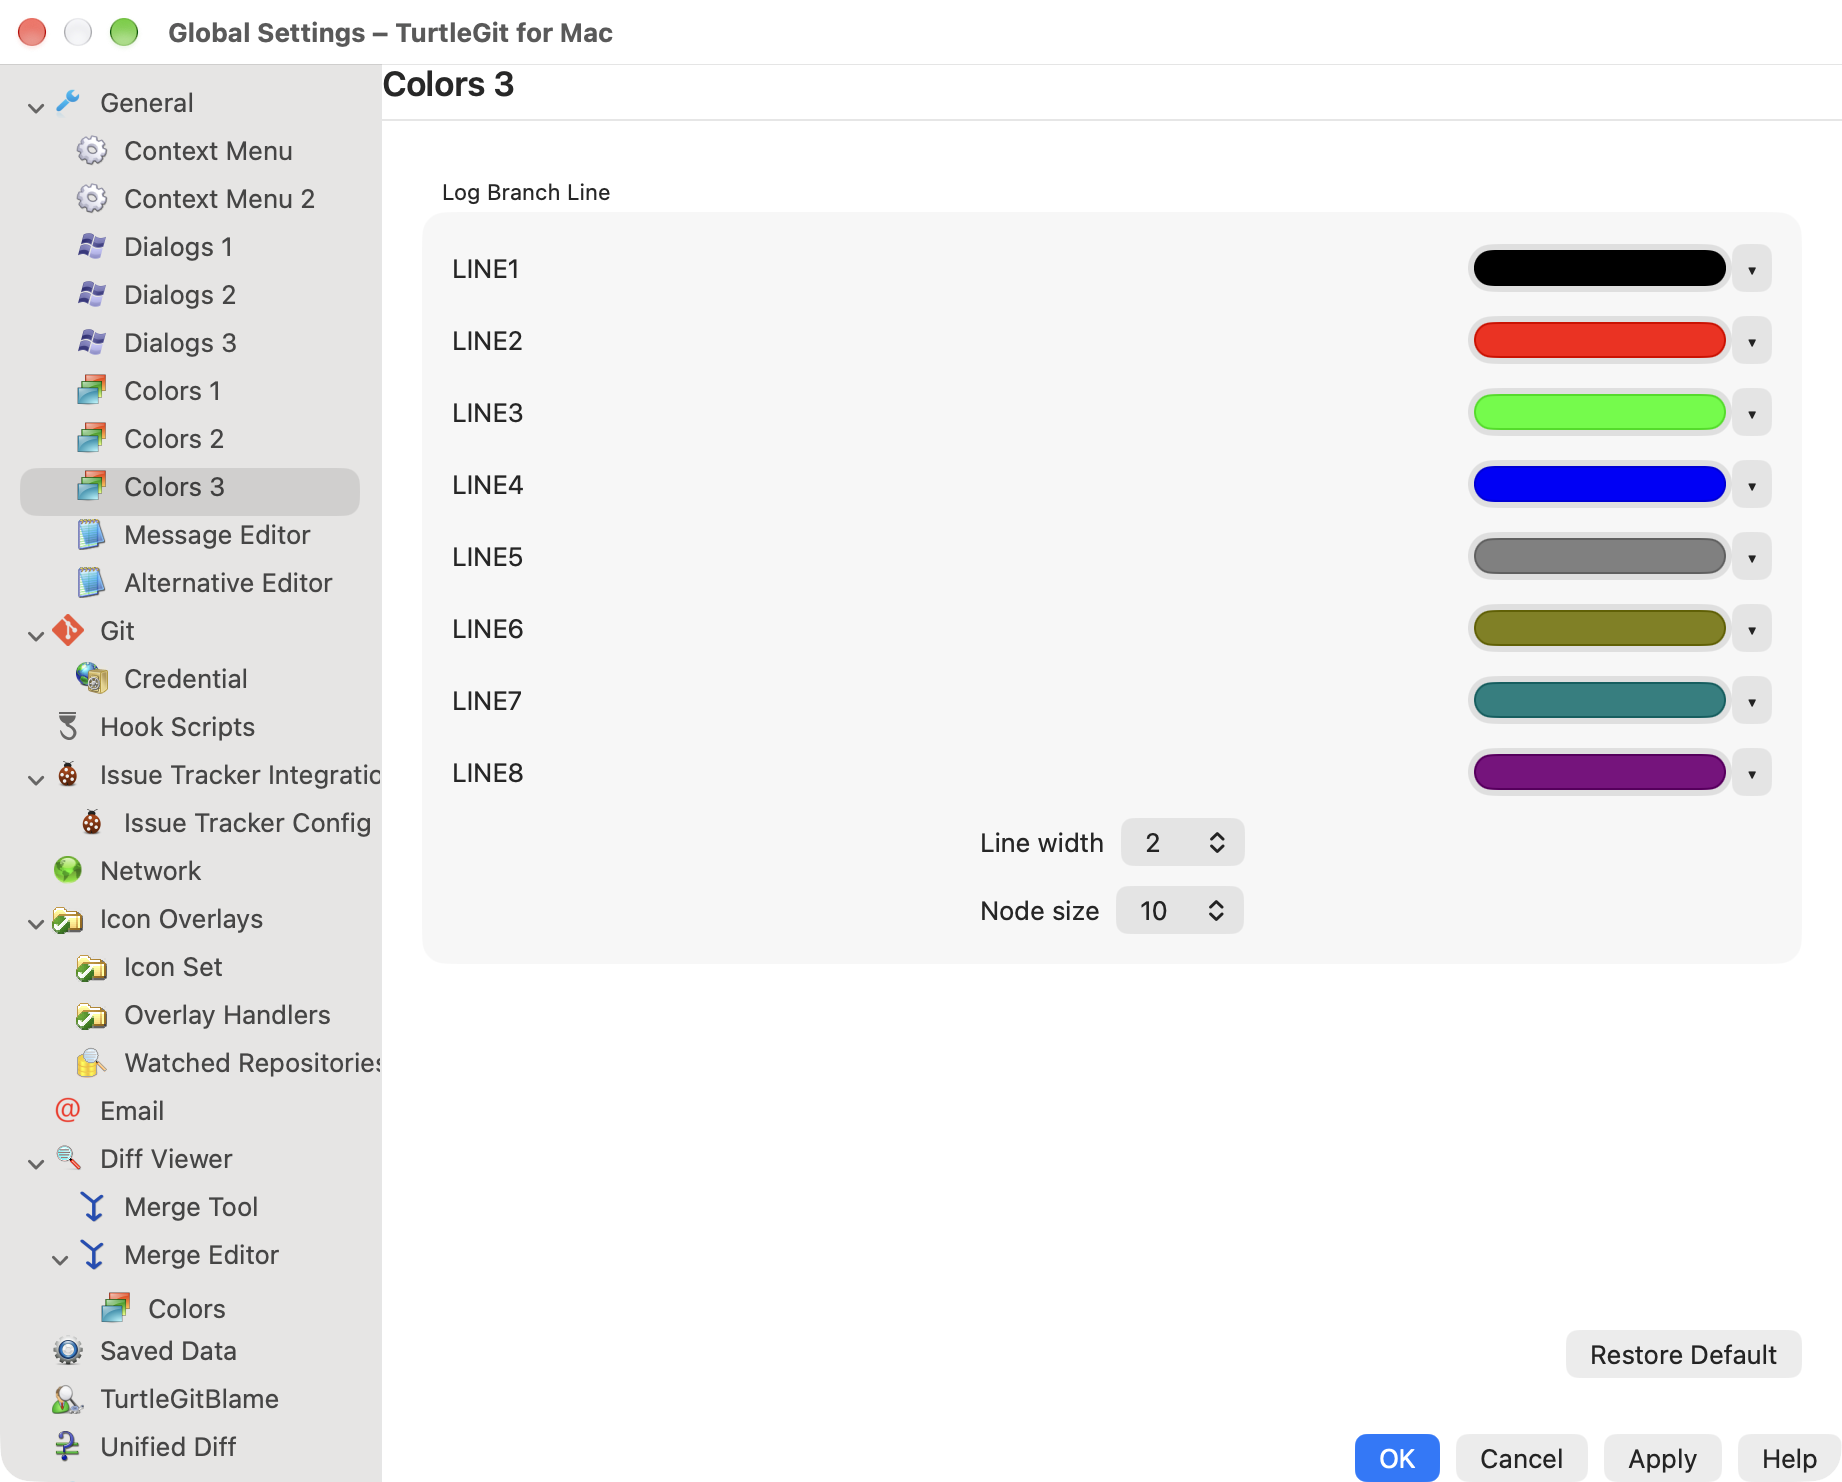Click the gear icon beside Context Menu 2
This screenshot has height=1482, width=1842.
tap(92, 198)
